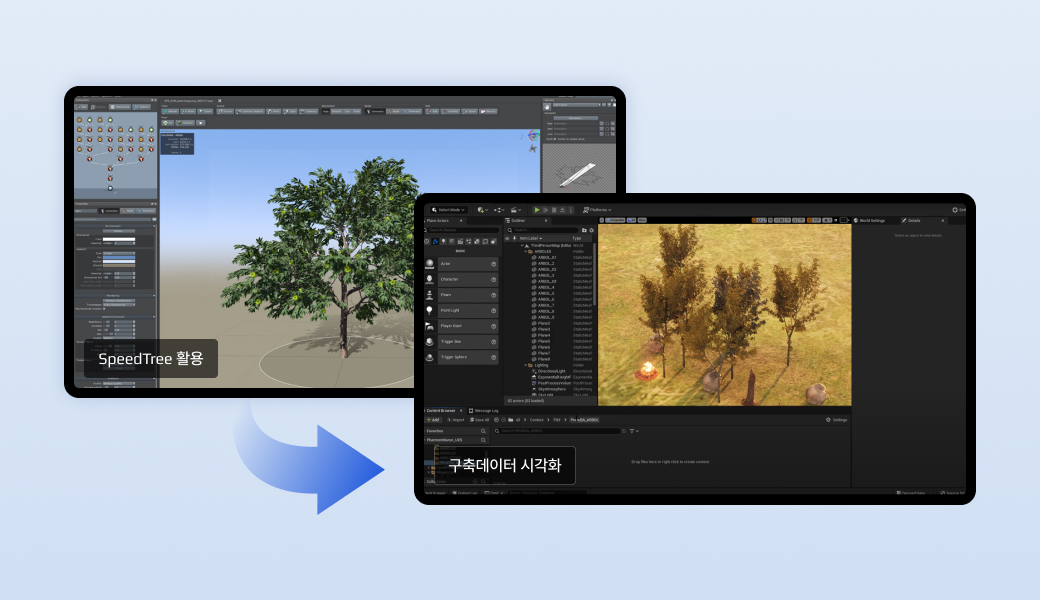Open the cinematics clapperboard dropdown in Unreal toolbar
Image resolution: width=1040 pixels, height=600 pixels.
[515, 210]
